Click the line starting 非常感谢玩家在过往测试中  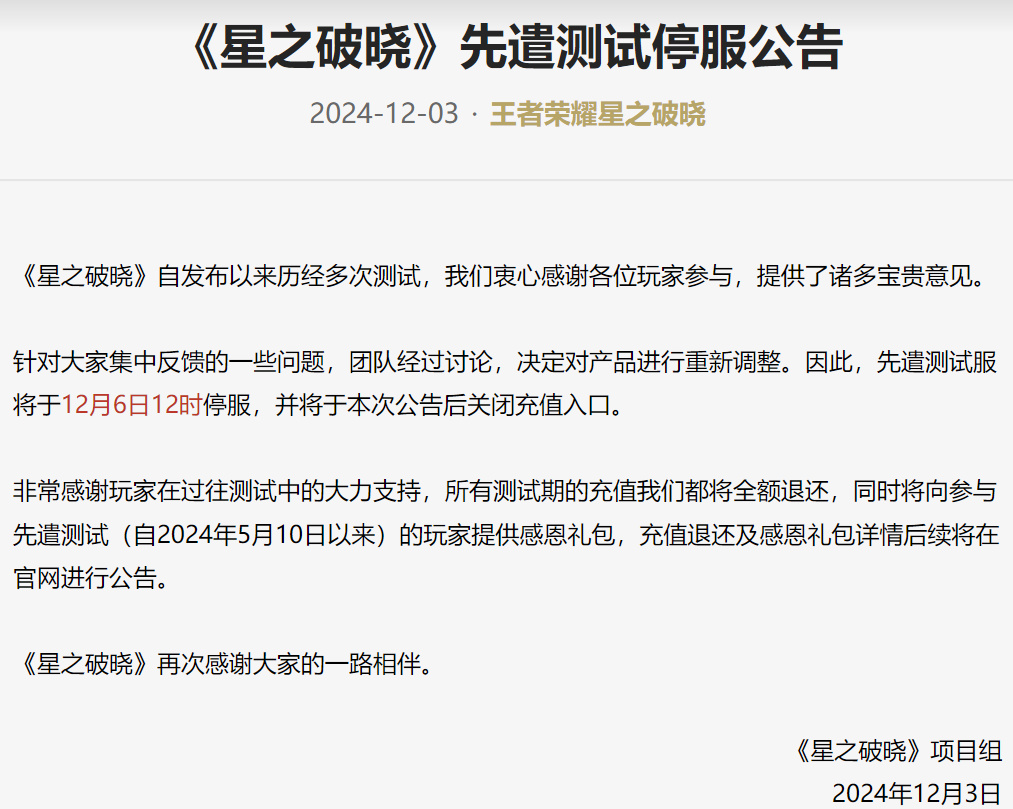click(x=505, y=492)
